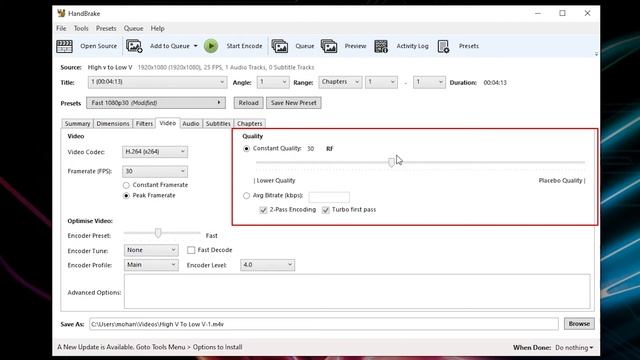Click the green Start Encode play icon
640x360 pixels.
(x=211, y=46)
